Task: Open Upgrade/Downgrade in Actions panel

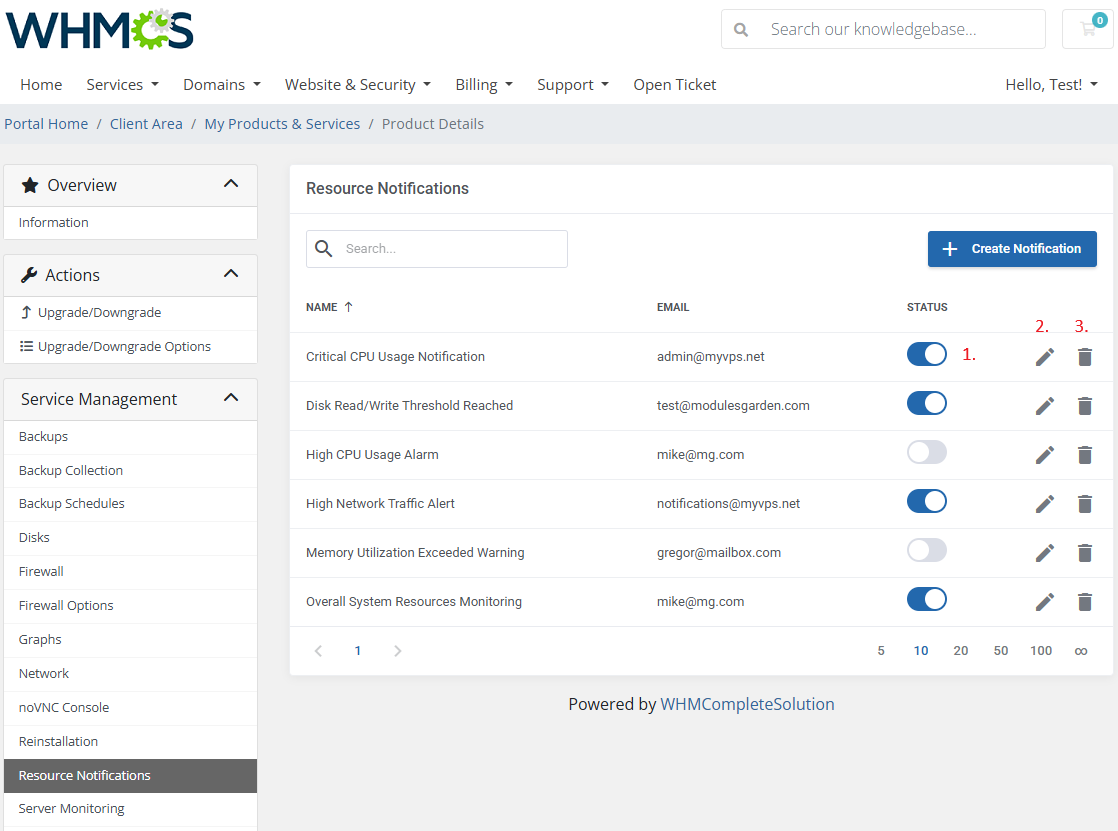Action: tap(130, 313)
